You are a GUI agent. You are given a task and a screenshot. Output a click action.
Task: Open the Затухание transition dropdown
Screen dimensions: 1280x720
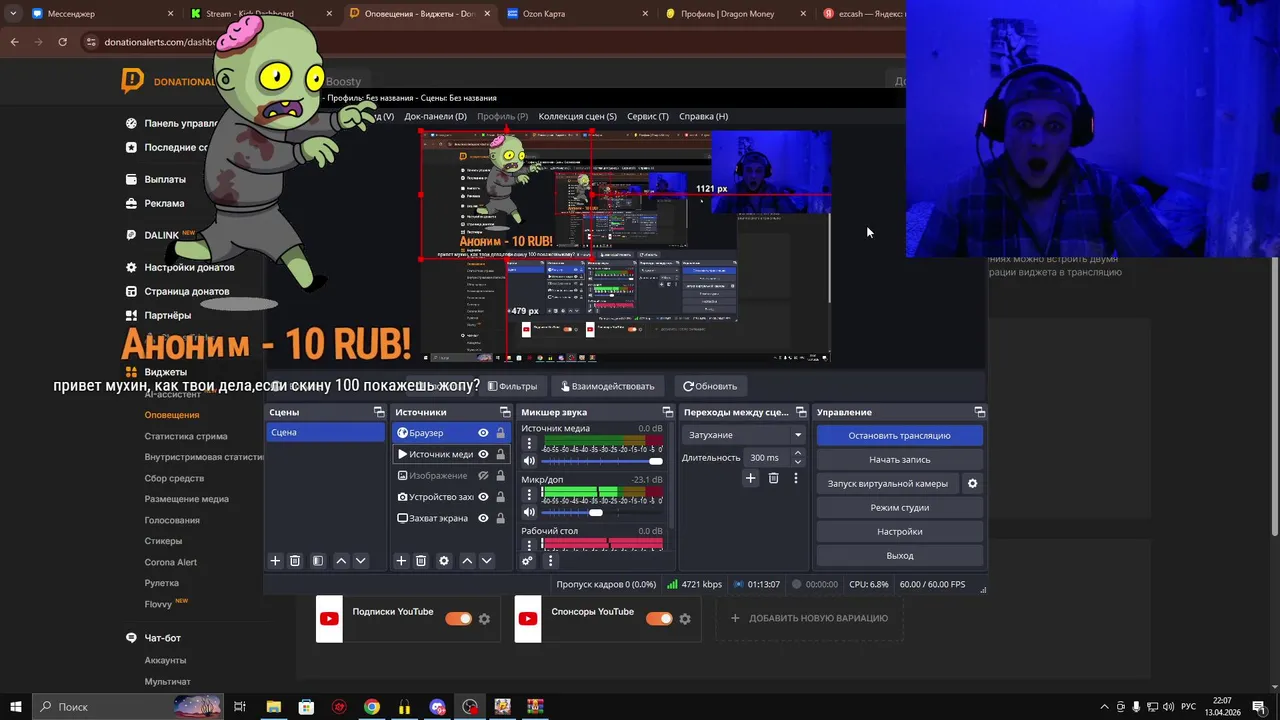tap(745, 435)
